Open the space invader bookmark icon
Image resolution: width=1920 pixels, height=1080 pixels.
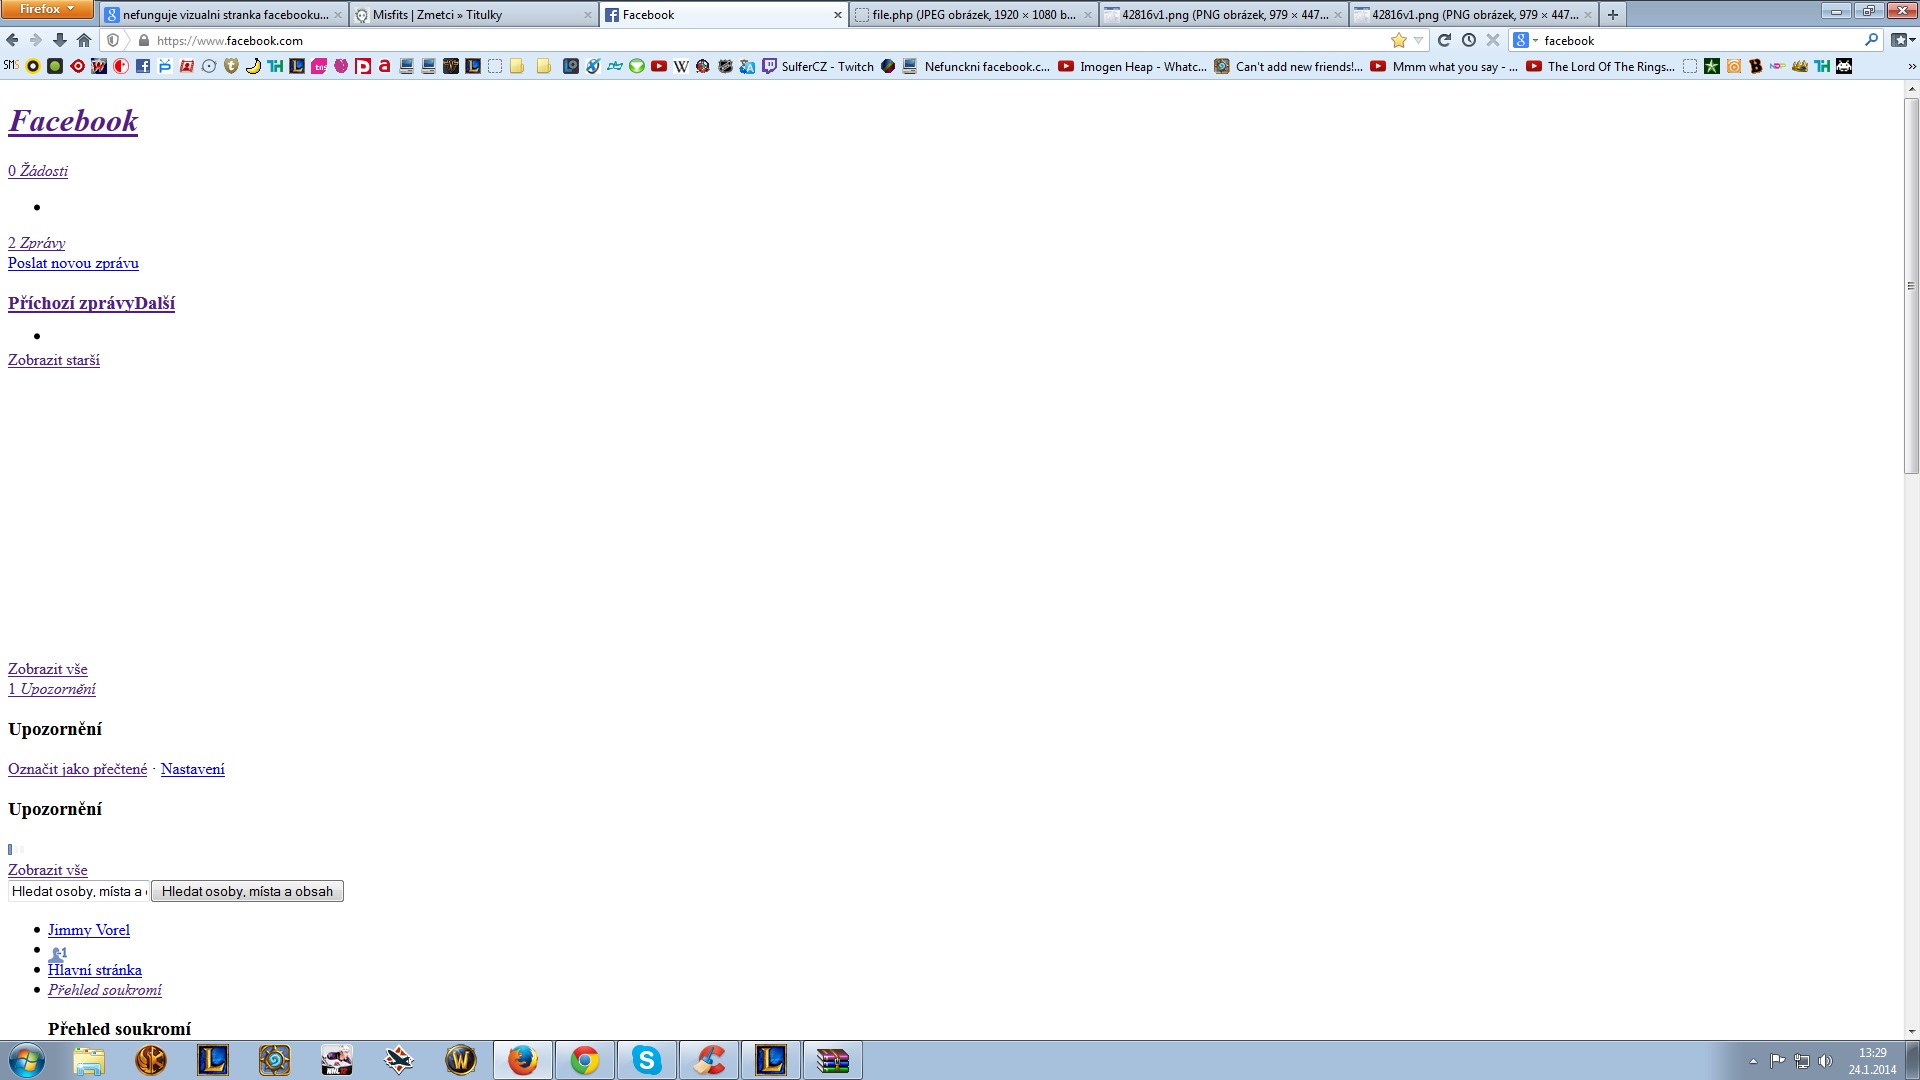(x=1844, y=66)
